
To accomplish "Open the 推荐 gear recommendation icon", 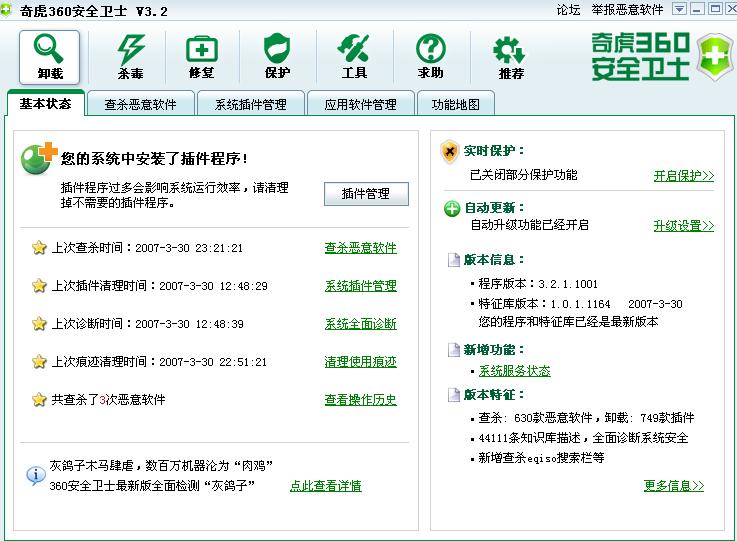I will (x=510, y=57).
